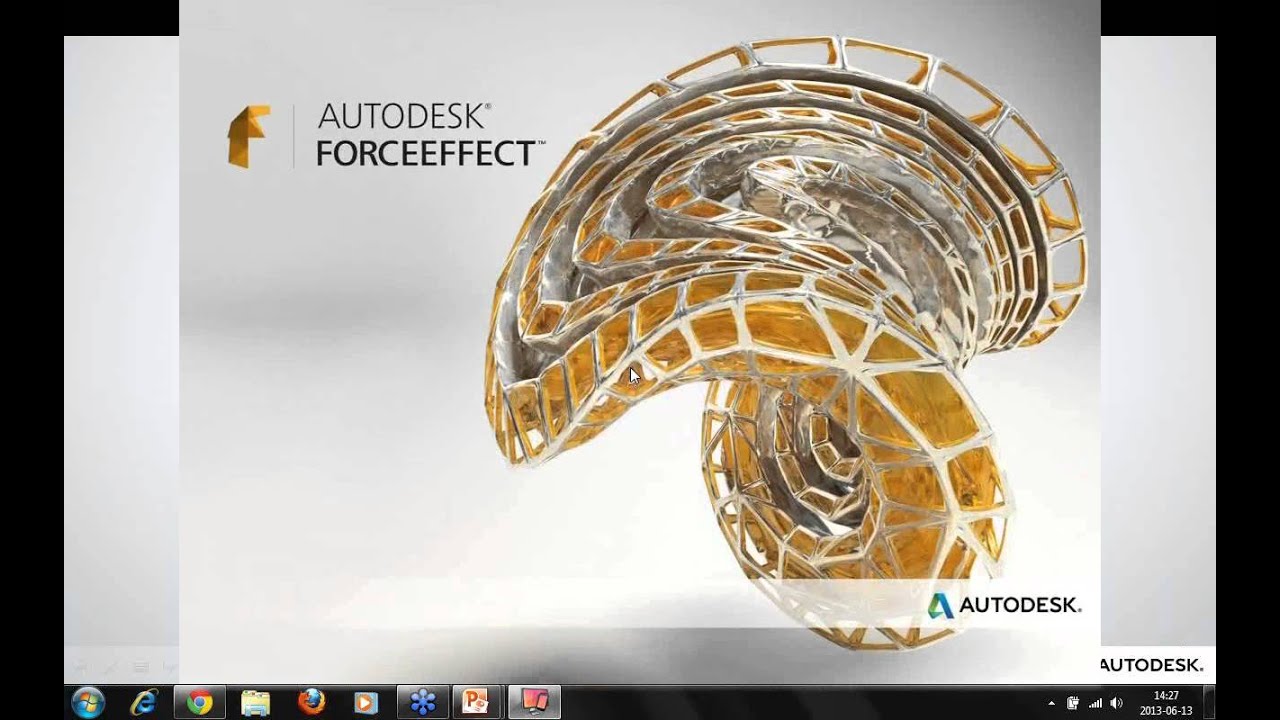Switch to PowerPoint in the taskbar

pyautogui.click(x=479, y=702)
